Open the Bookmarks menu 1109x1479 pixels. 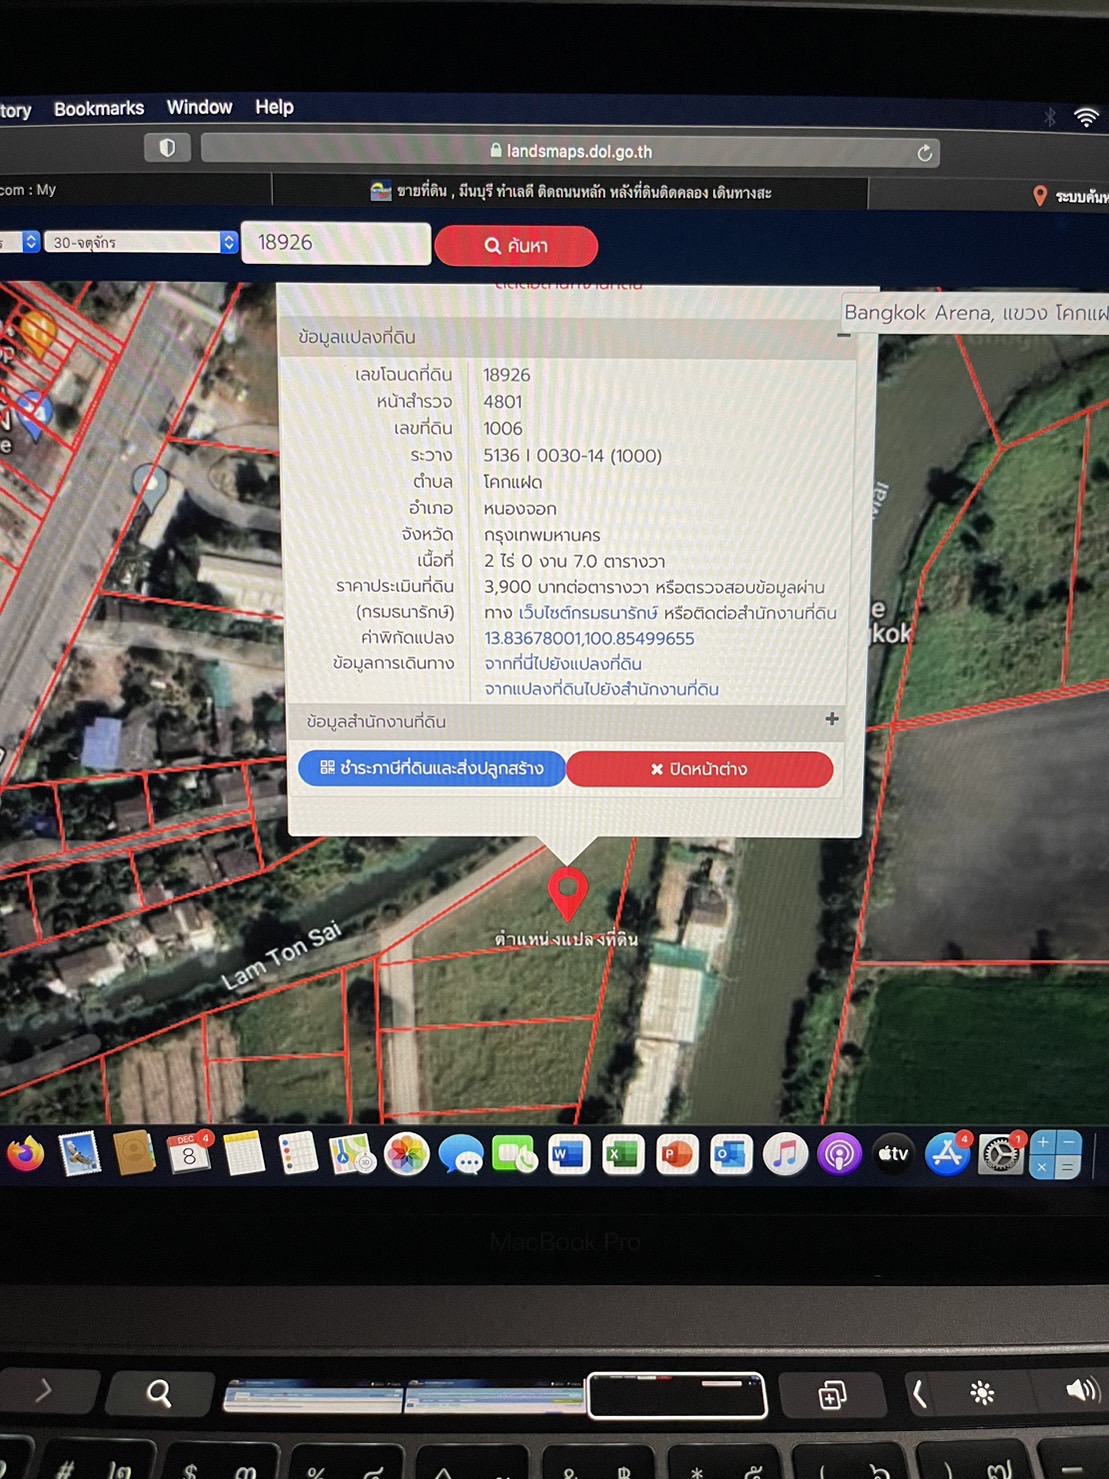pyautogui.click(x=99, y=108)
